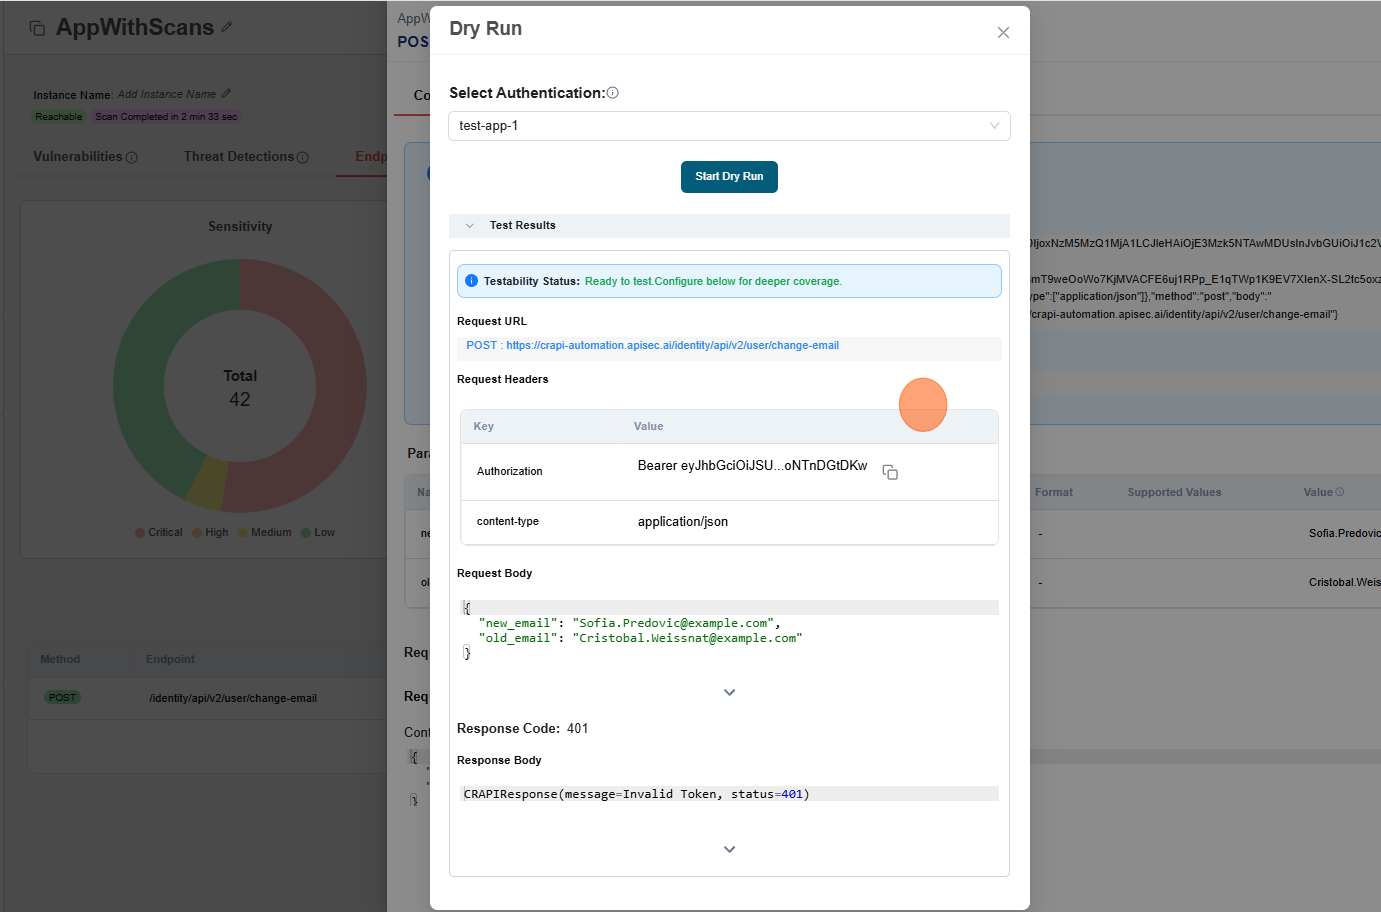Click the copy icon beside AppWithScans title

(38, 29)
